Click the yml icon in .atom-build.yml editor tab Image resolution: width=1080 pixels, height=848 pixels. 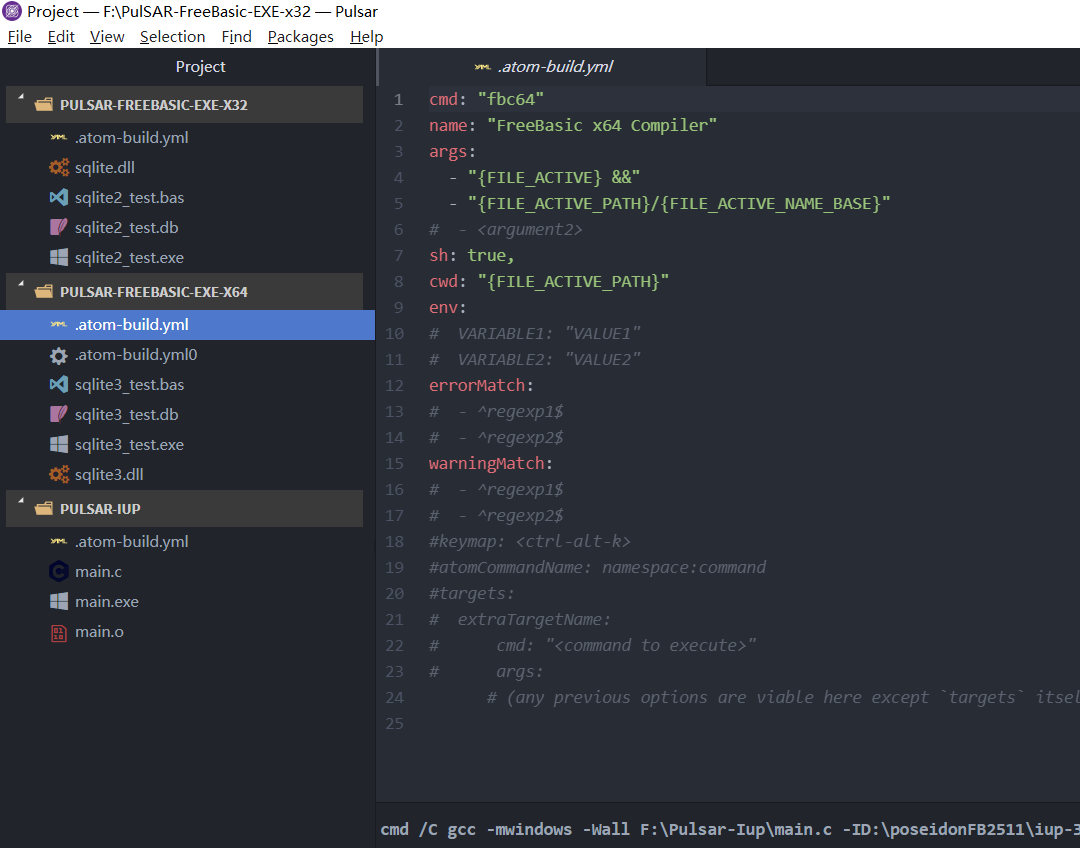point(483,67)
